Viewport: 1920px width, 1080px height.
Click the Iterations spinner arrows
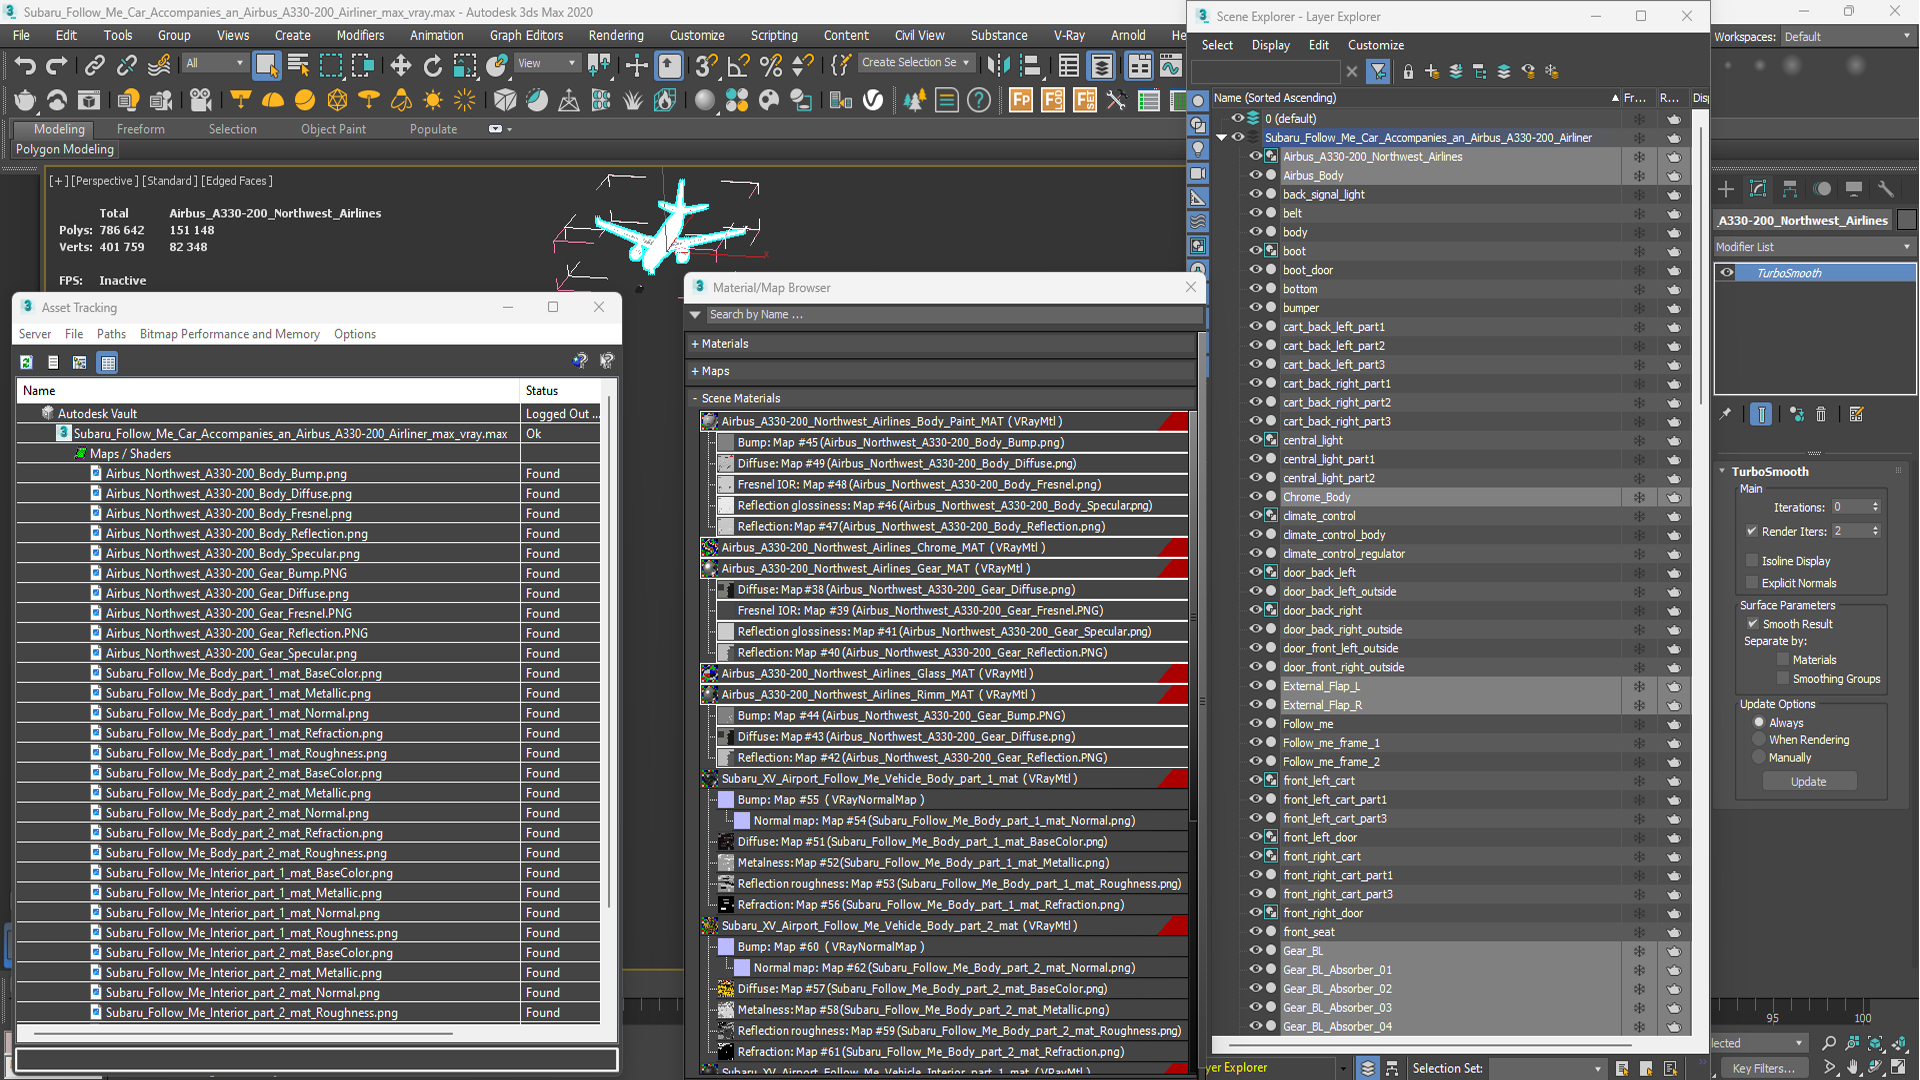pos(1875,507)
